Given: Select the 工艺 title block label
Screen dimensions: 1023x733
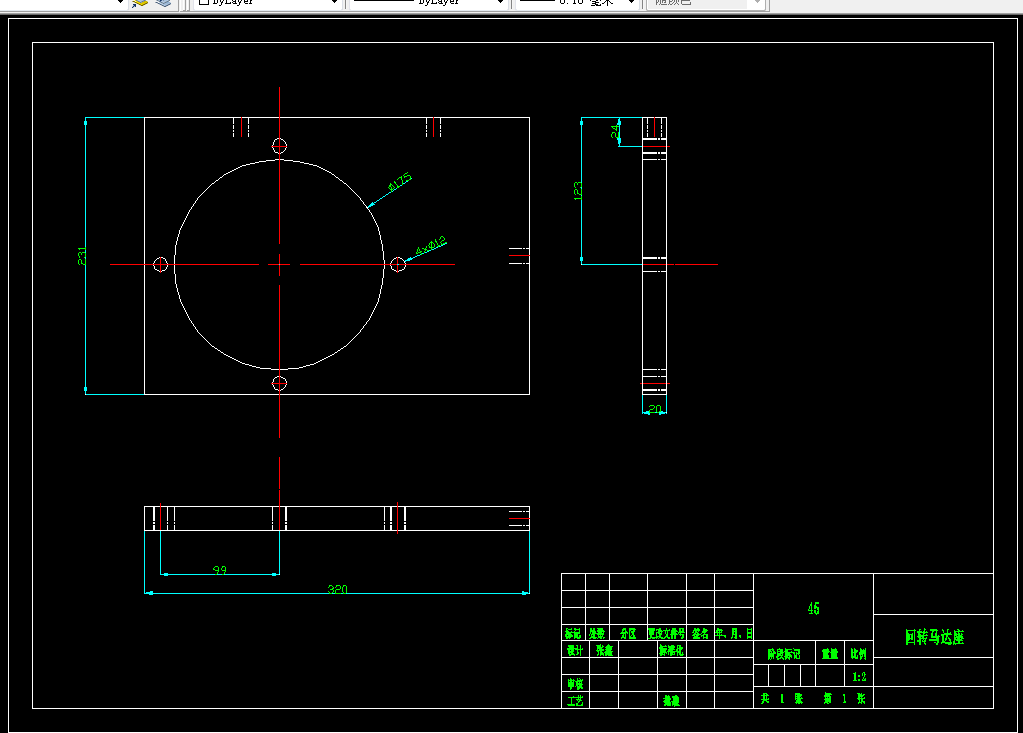Looking at the screenshot, I should tap(575, 701).
